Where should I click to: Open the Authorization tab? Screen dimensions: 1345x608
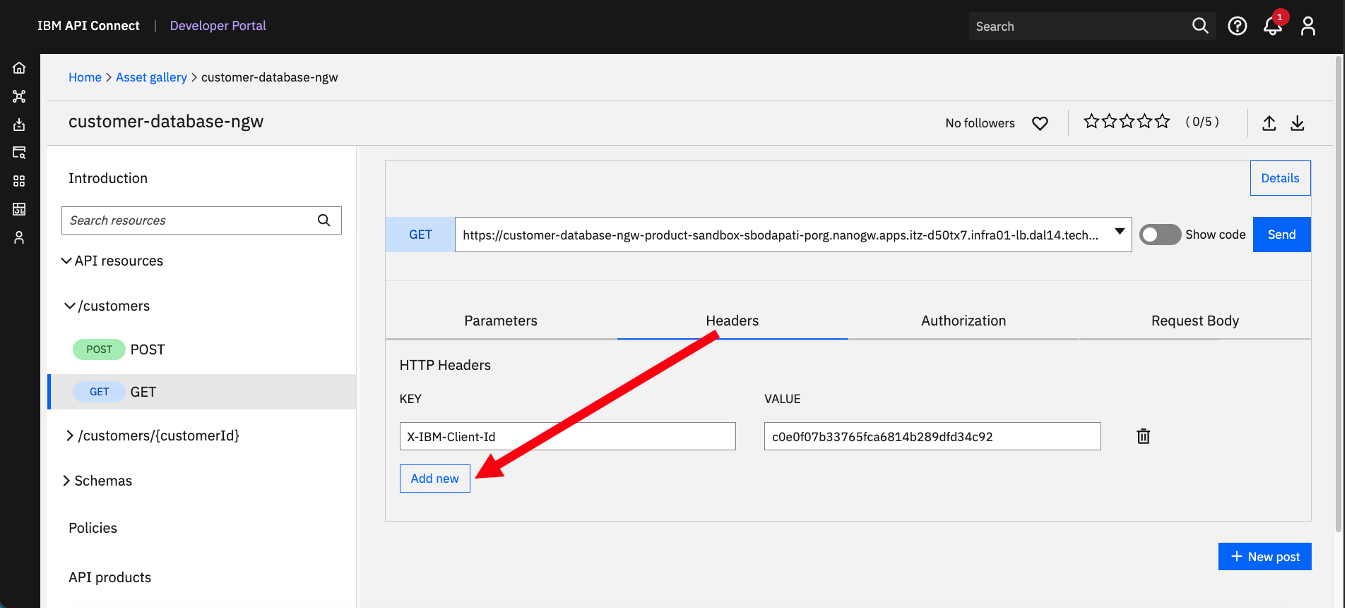pos(964,321)
